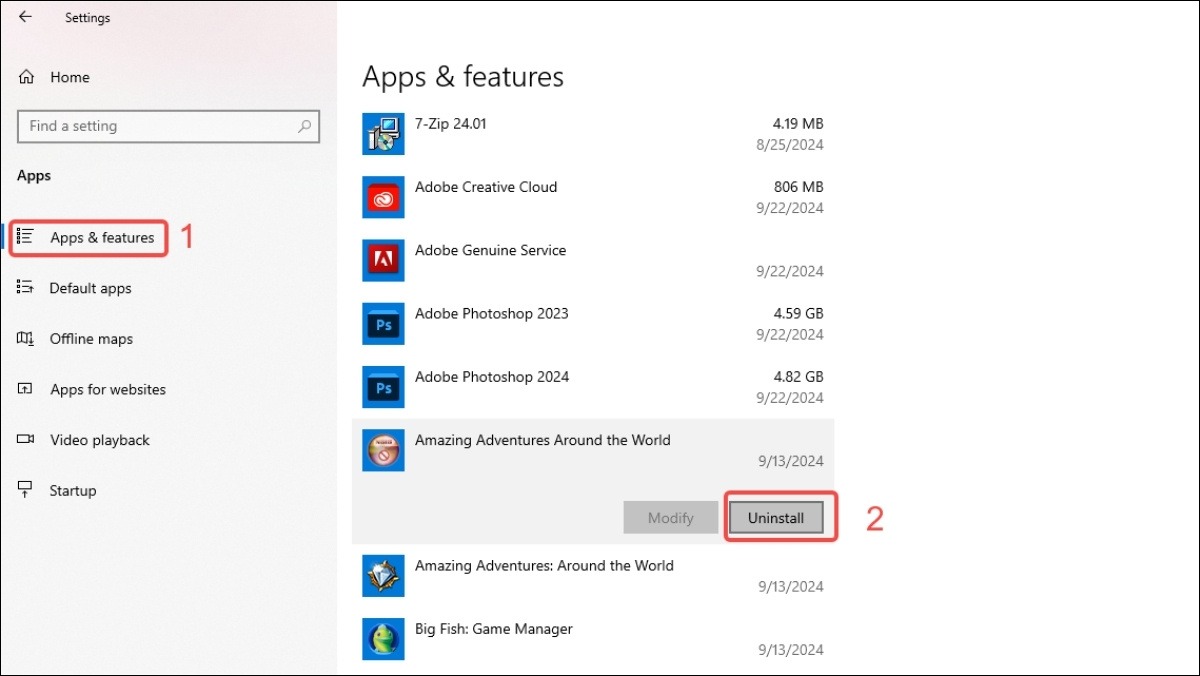Screen dimensions: 1200x676
Task: Select the Amazing Adventures: Around the World compass icon
Action: 383,576
